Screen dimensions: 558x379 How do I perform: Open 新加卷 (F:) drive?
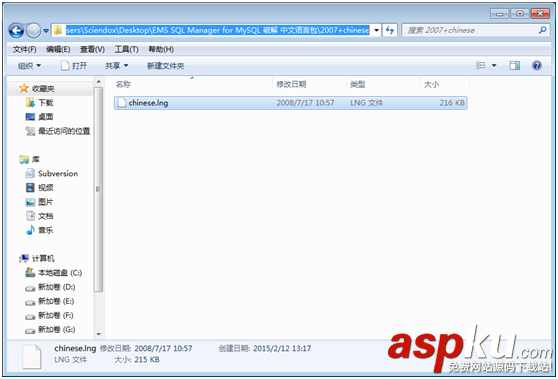[56, 315]
